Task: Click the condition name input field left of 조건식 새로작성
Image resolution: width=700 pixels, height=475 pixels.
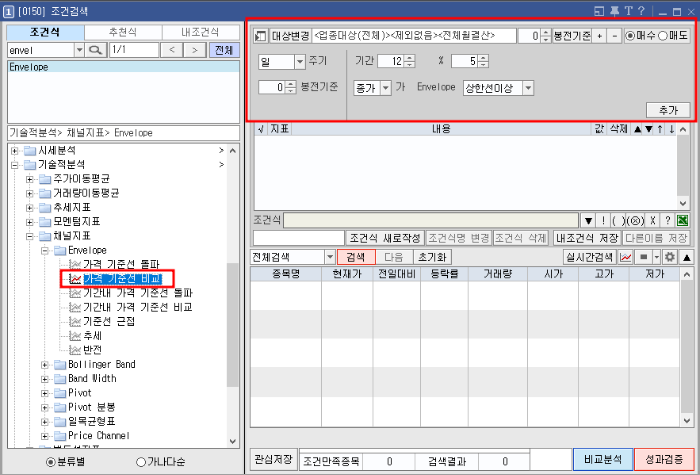Action: (x=299, y=238)
